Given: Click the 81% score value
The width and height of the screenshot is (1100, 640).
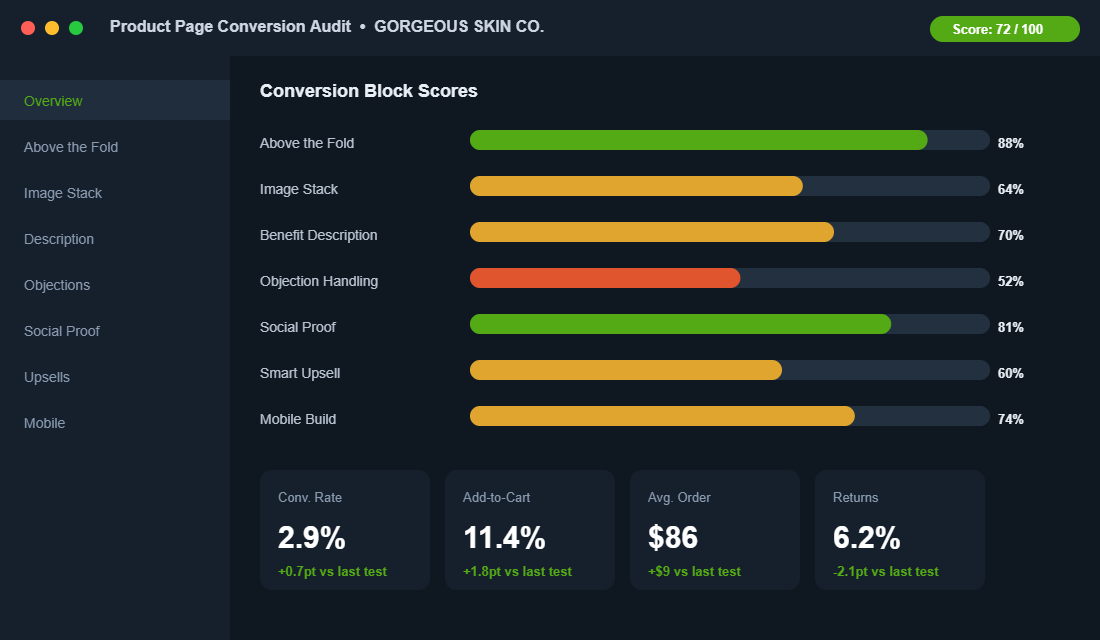Looking at the screenshot, I should pos(1010,327).
